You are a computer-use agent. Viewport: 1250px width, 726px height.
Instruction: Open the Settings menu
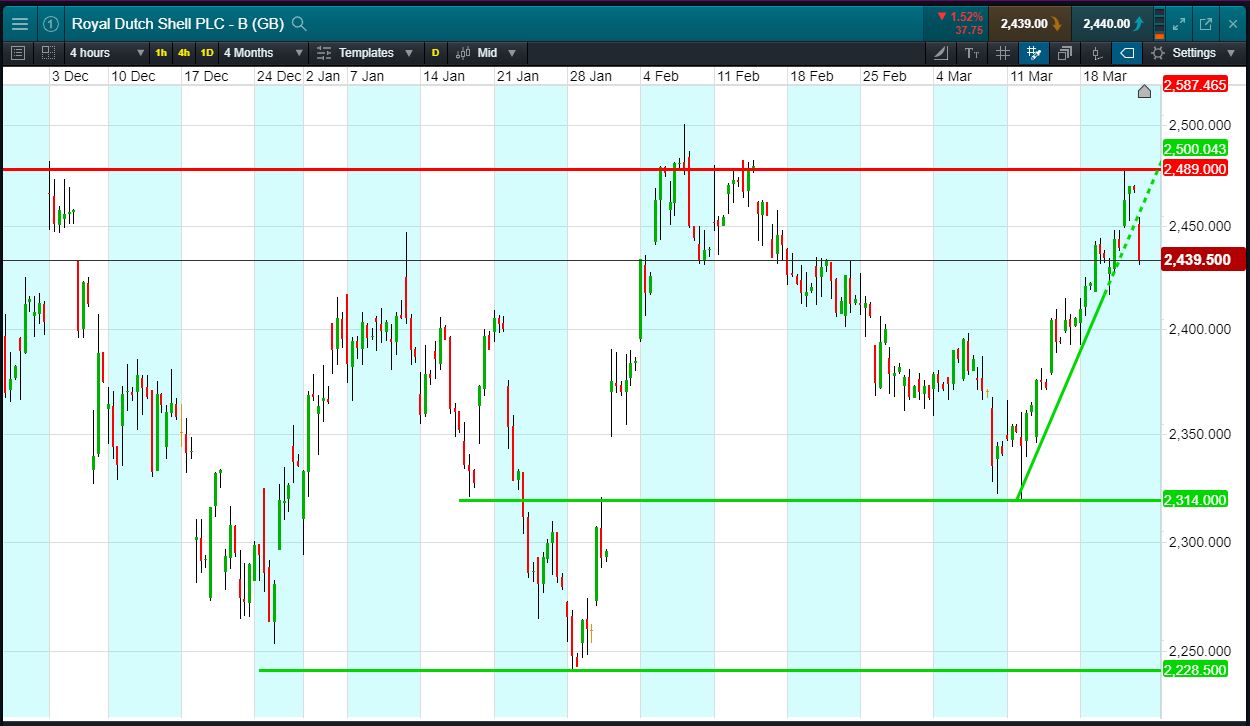pyautogui.click(x=1194, y=52)
